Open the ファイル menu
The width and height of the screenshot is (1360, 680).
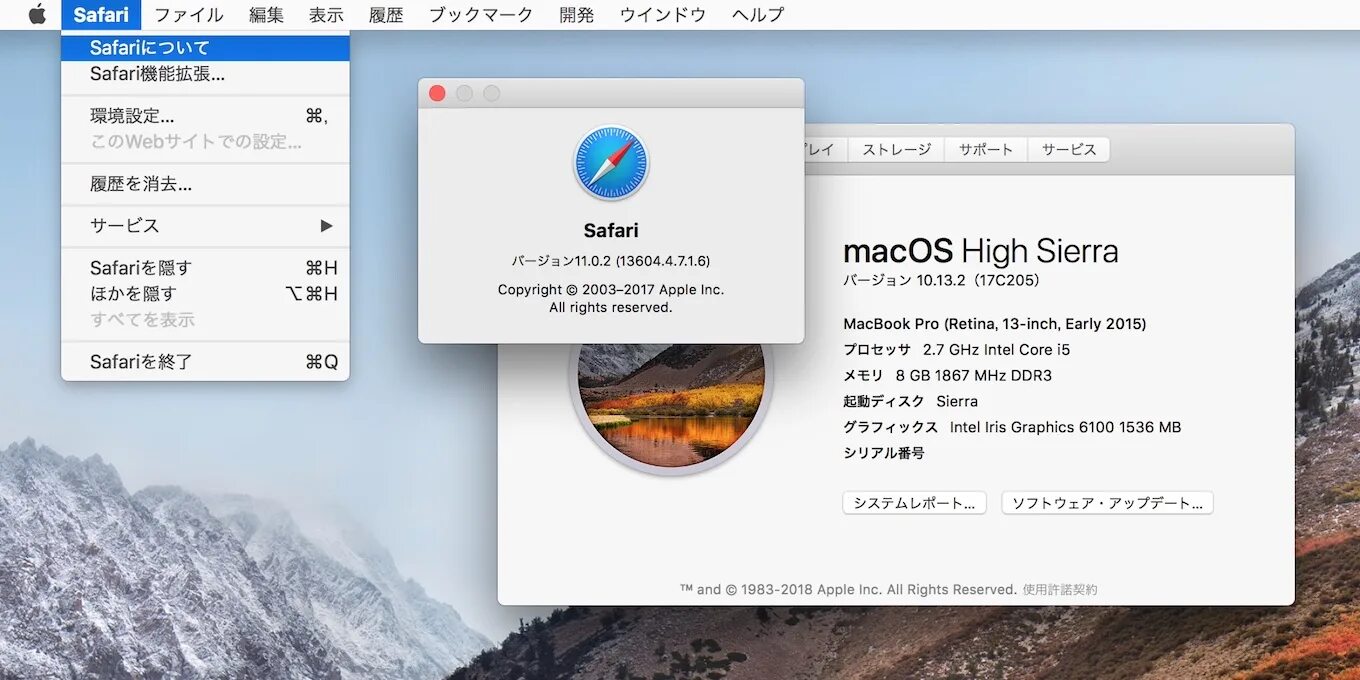[188, 14]
